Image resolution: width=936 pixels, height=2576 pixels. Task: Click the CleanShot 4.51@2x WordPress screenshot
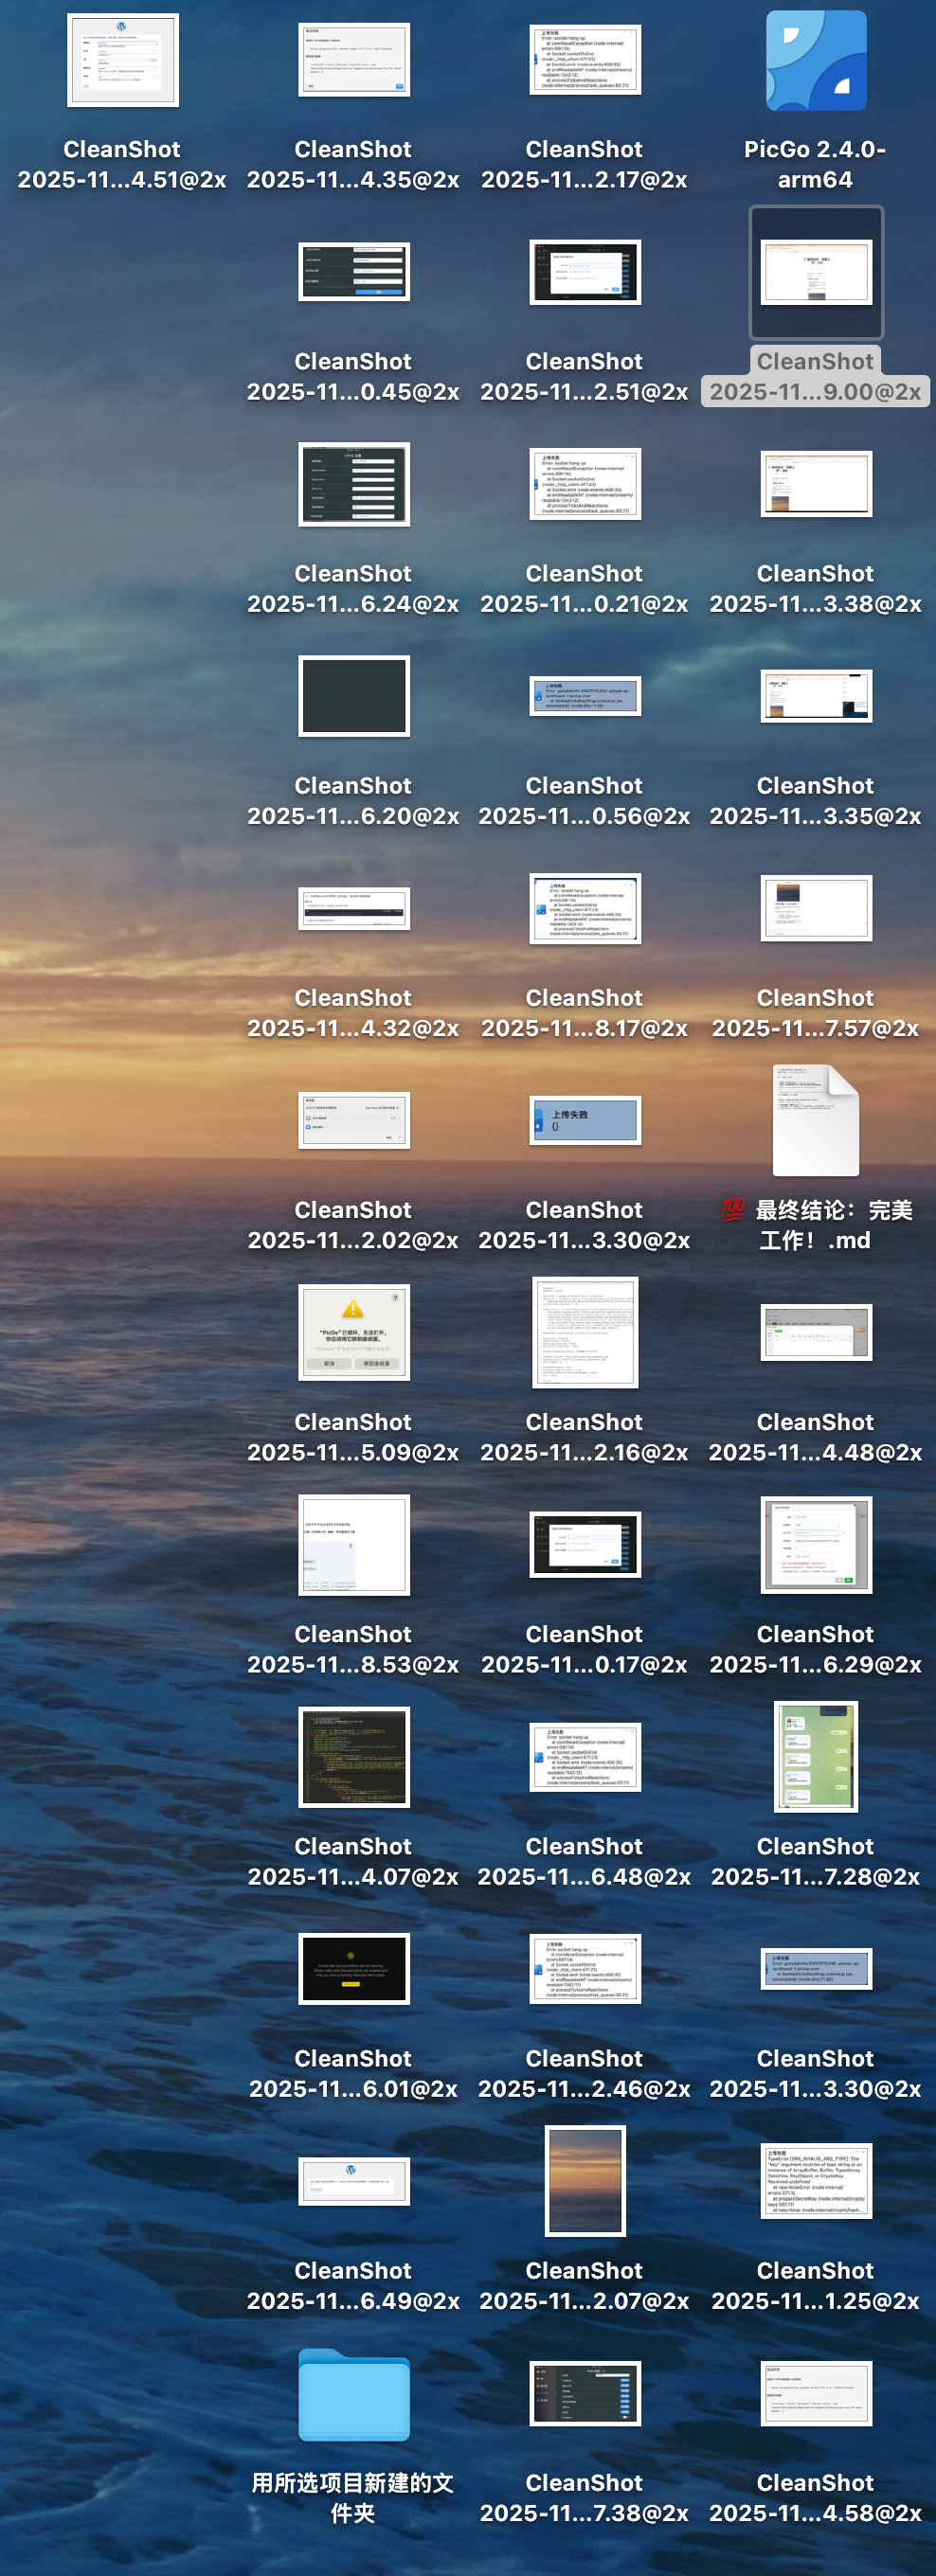pos(122,60)
